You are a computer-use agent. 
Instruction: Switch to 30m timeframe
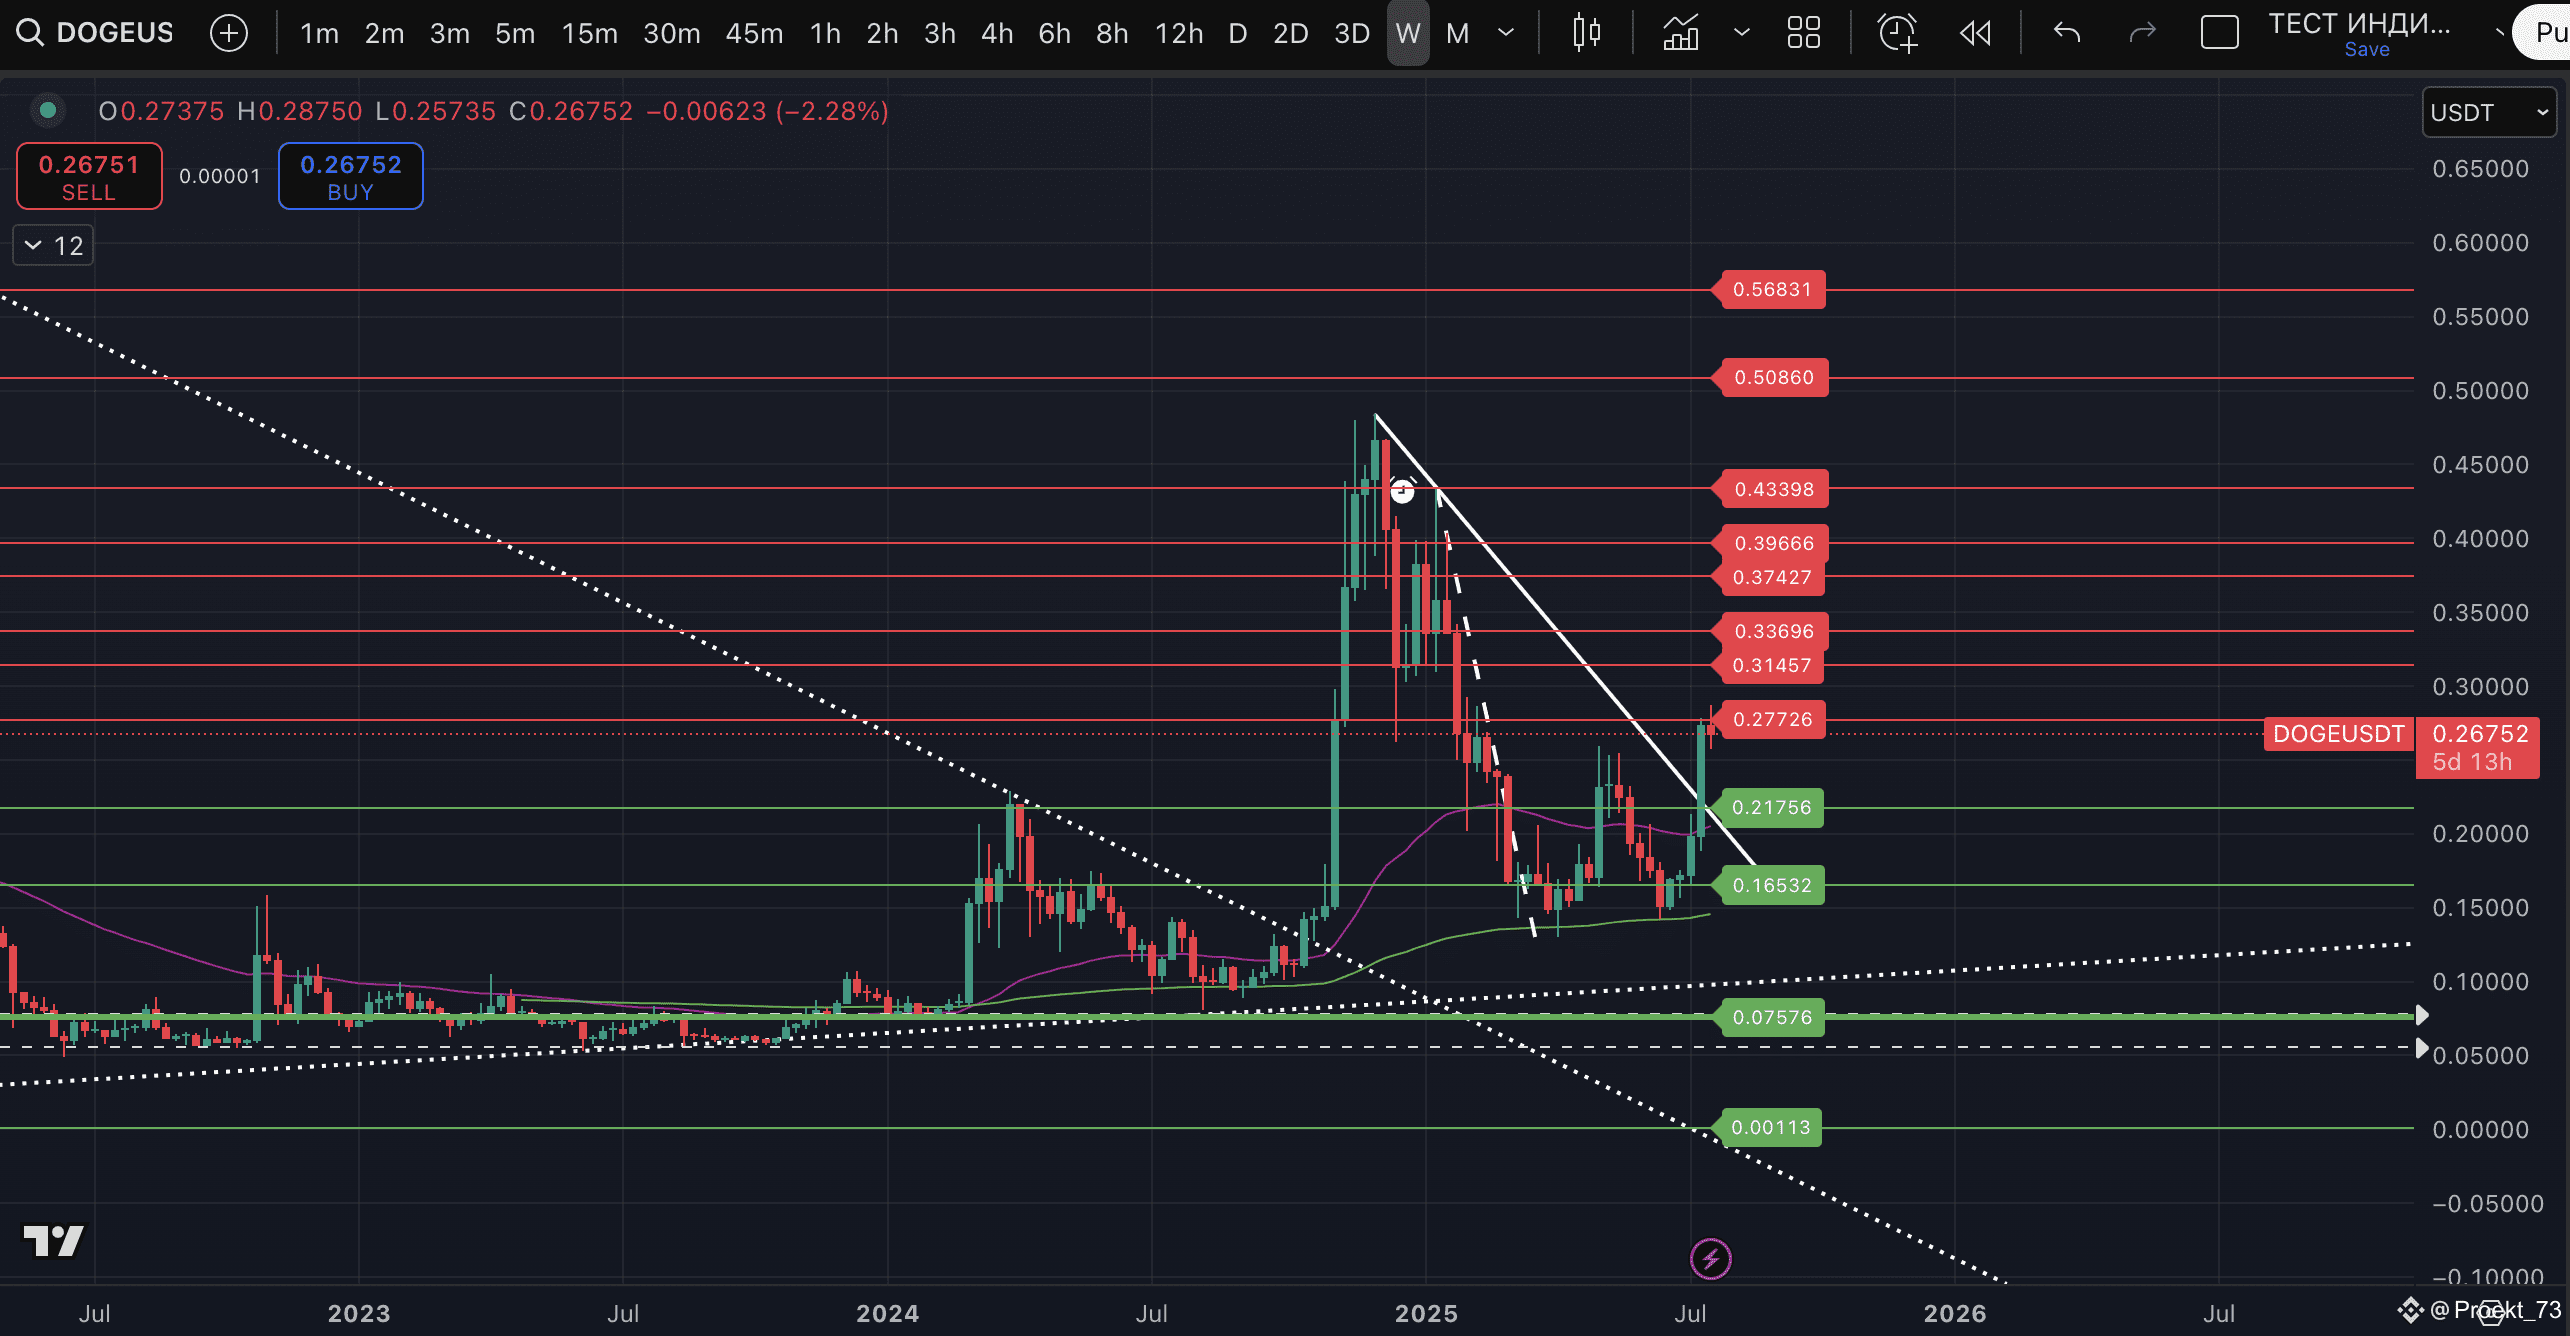(x=671, y=33)
